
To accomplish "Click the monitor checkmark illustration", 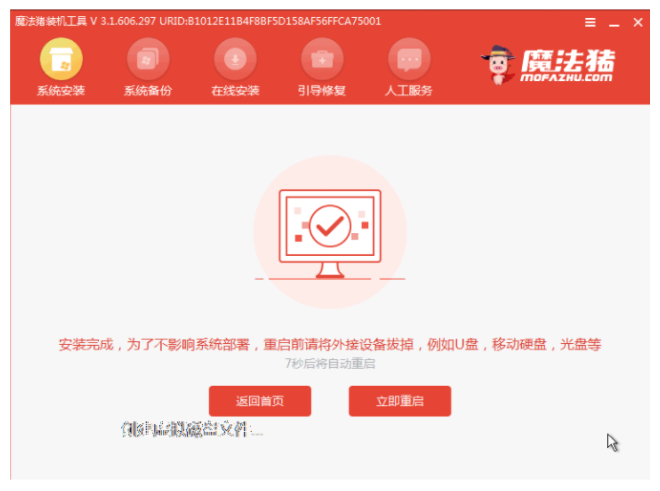I will (x=330, y=232).
